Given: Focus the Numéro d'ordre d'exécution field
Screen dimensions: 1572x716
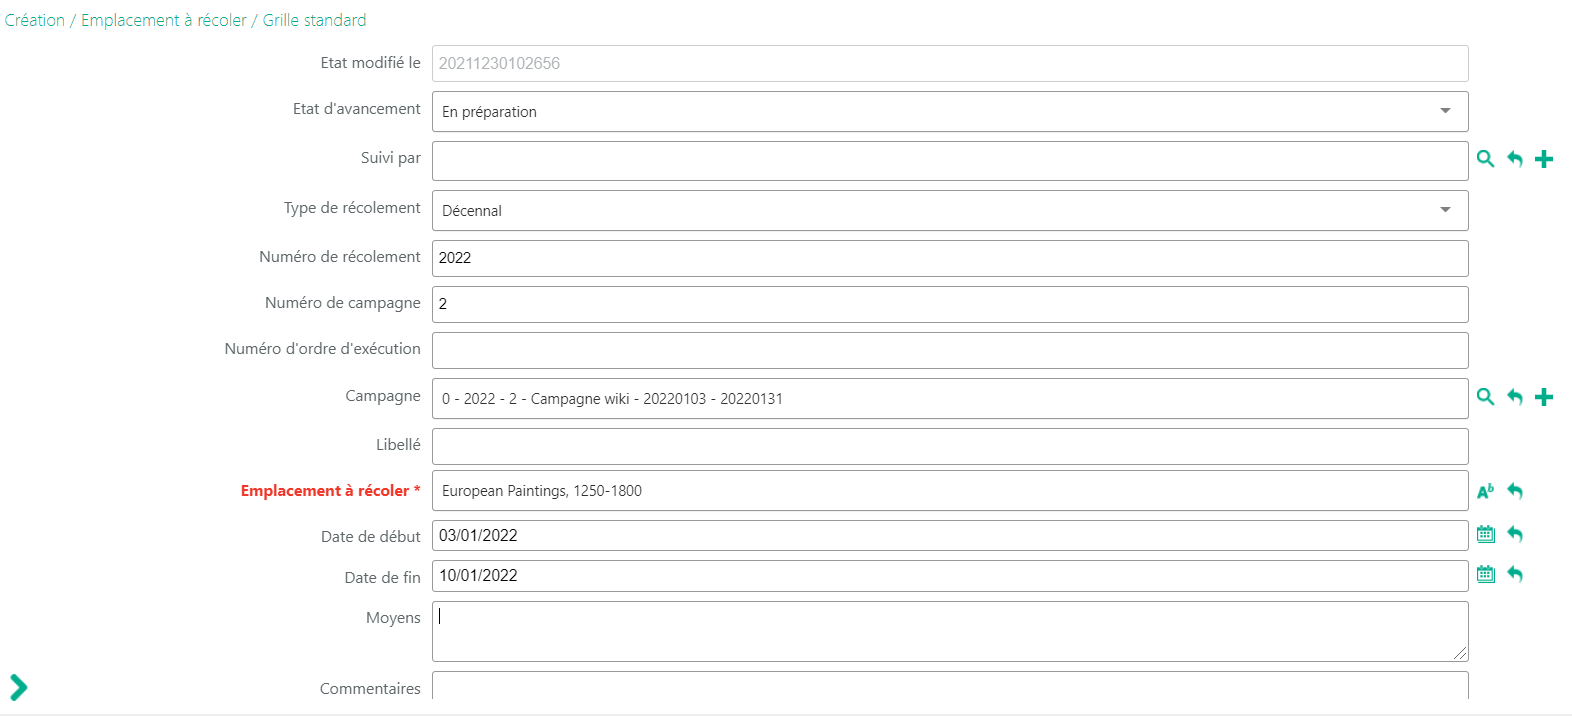Looking at the screenshot, I should [949, 350].
